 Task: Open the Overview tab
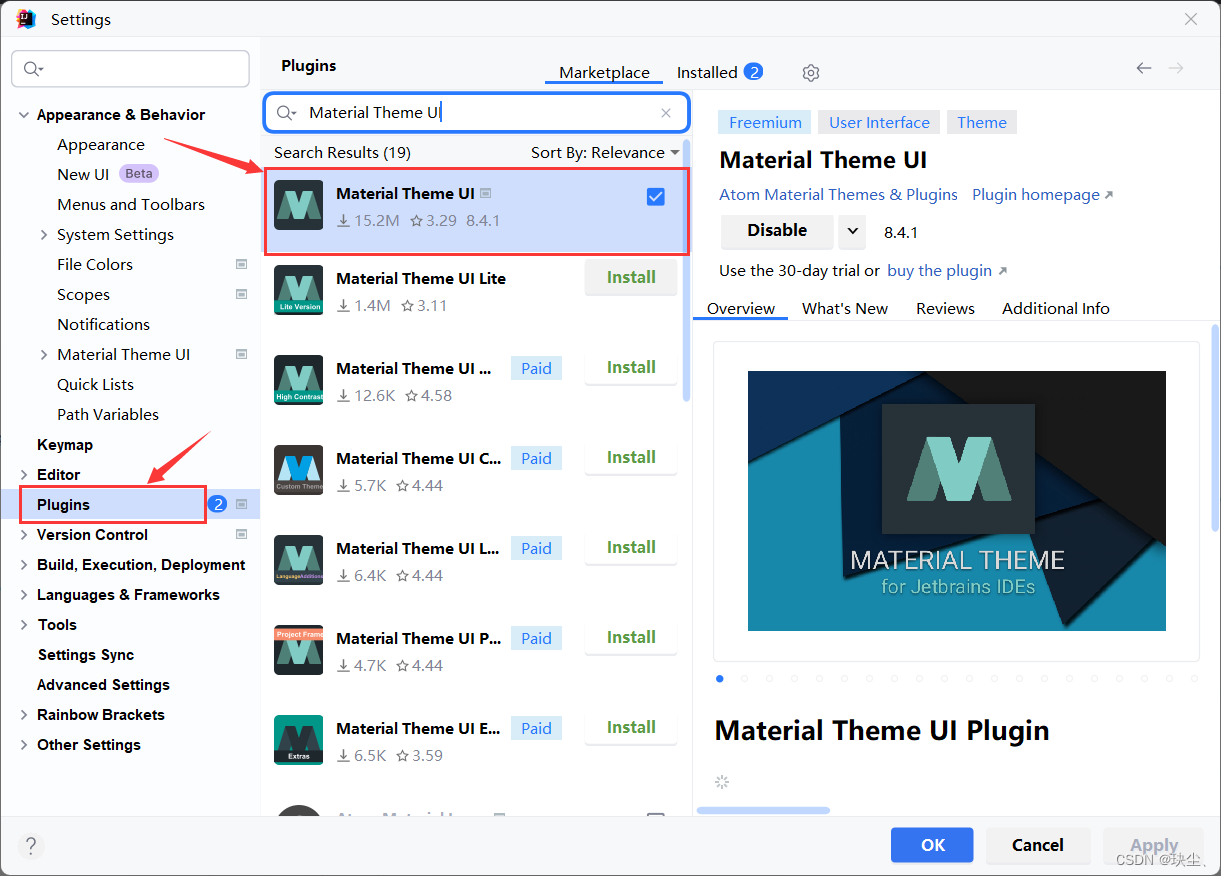741,308
